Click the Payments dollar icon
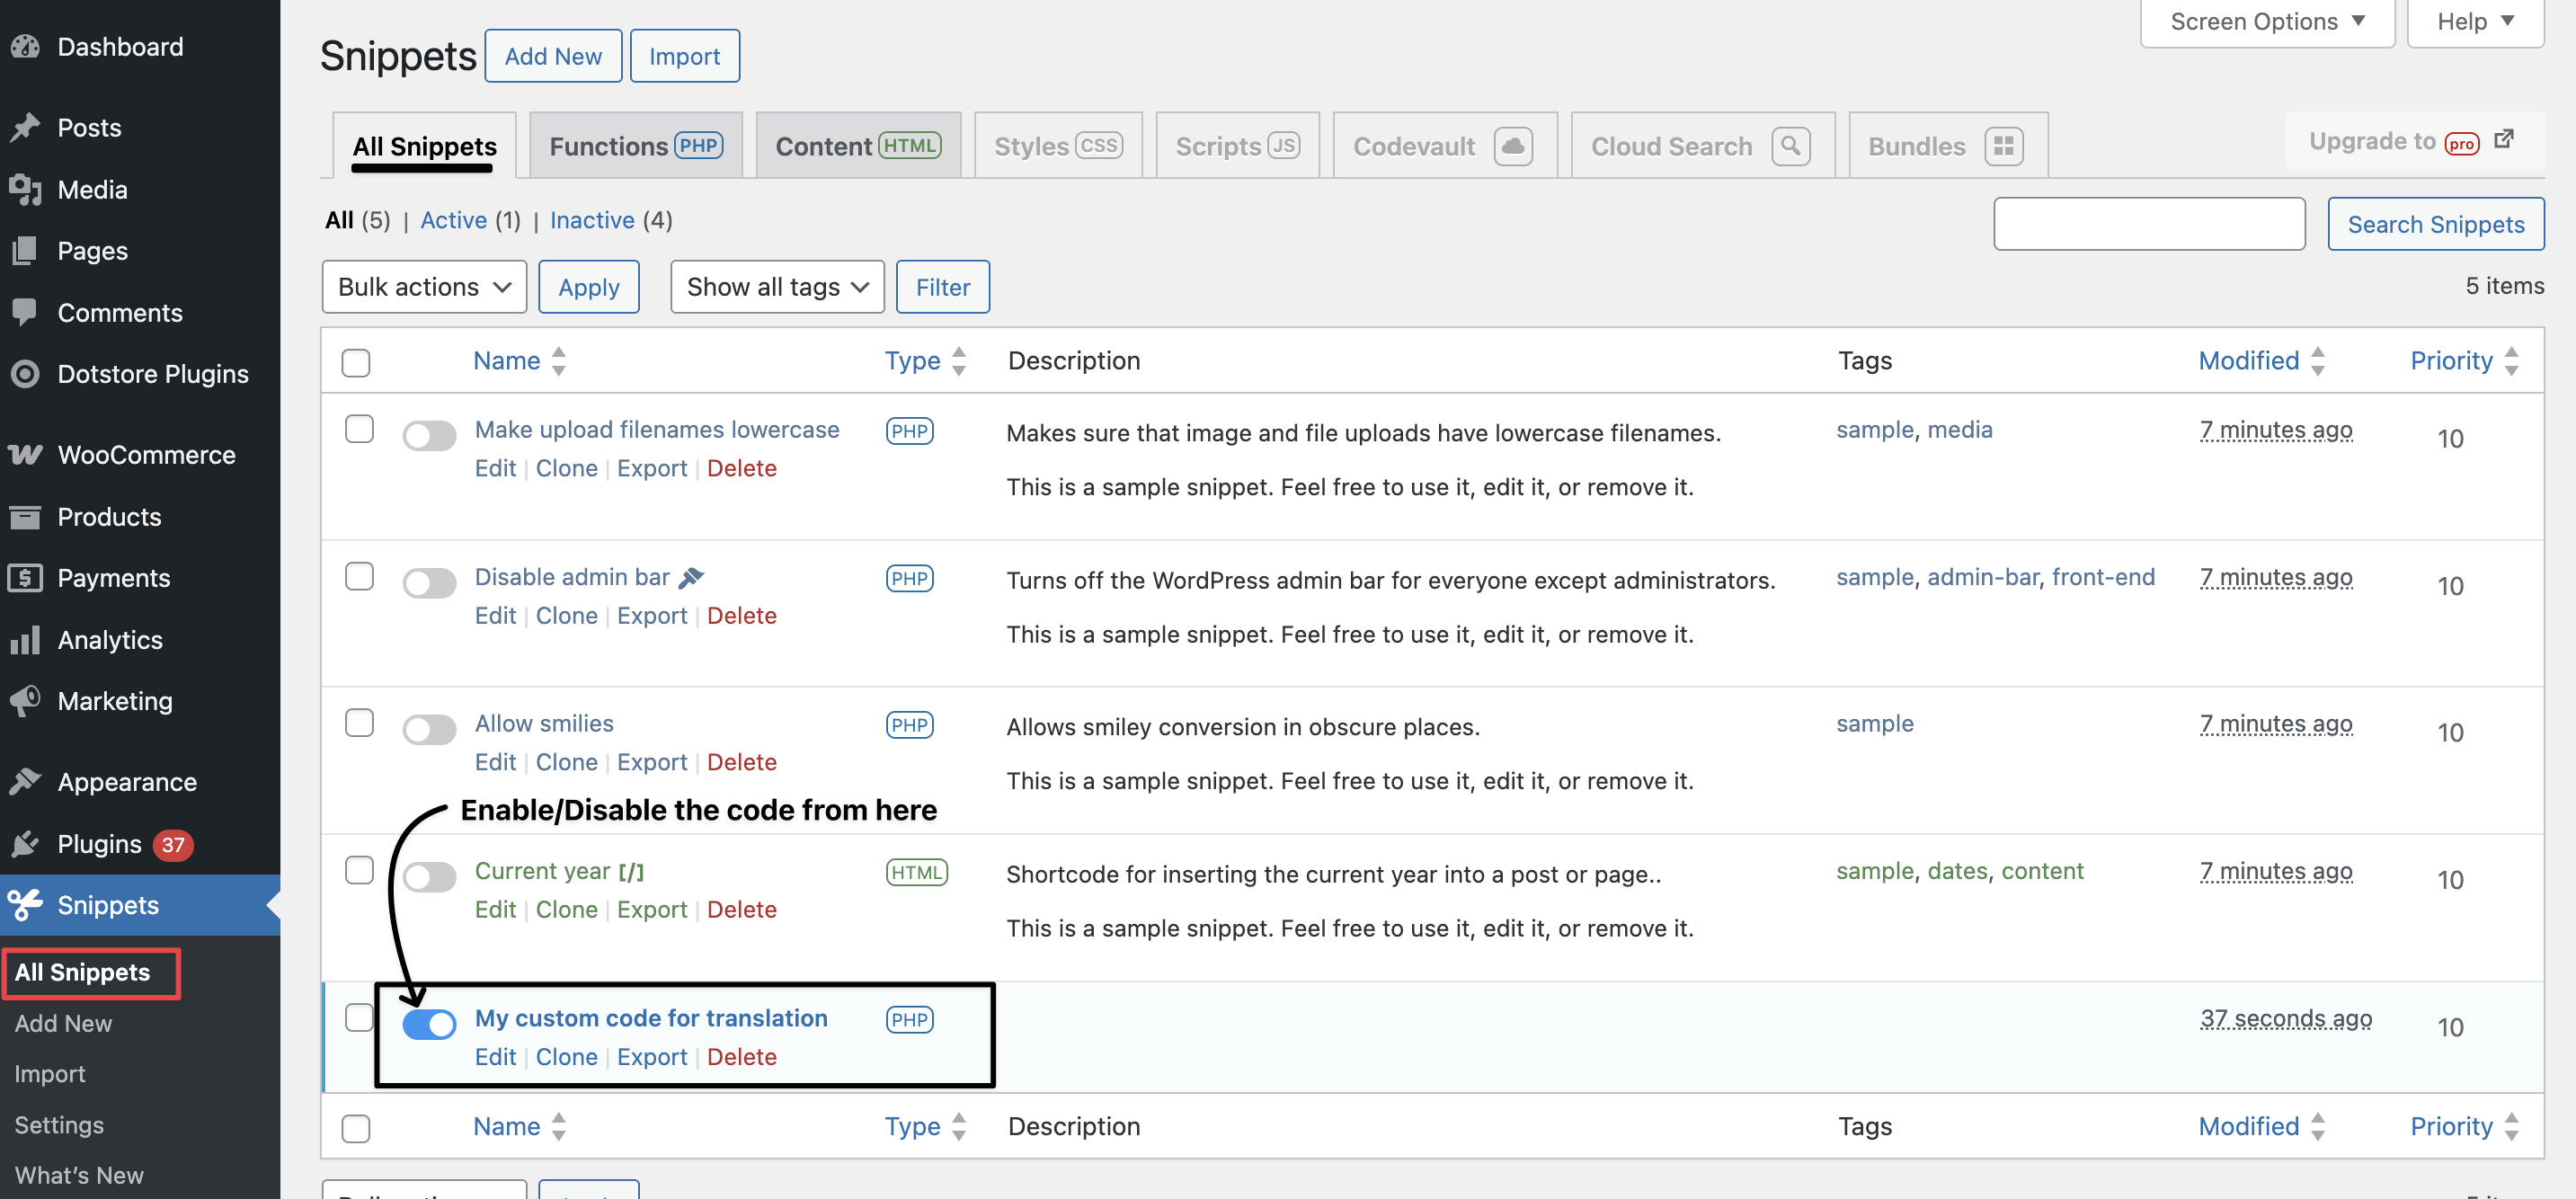 click(x=25, y=578)
